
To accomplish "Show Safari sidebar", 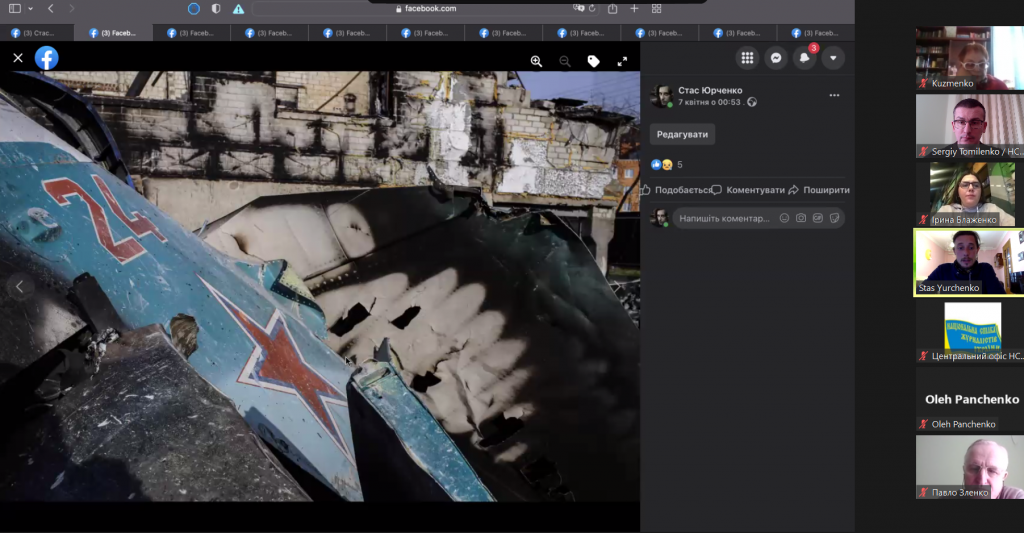I will [x=14, y=8].
